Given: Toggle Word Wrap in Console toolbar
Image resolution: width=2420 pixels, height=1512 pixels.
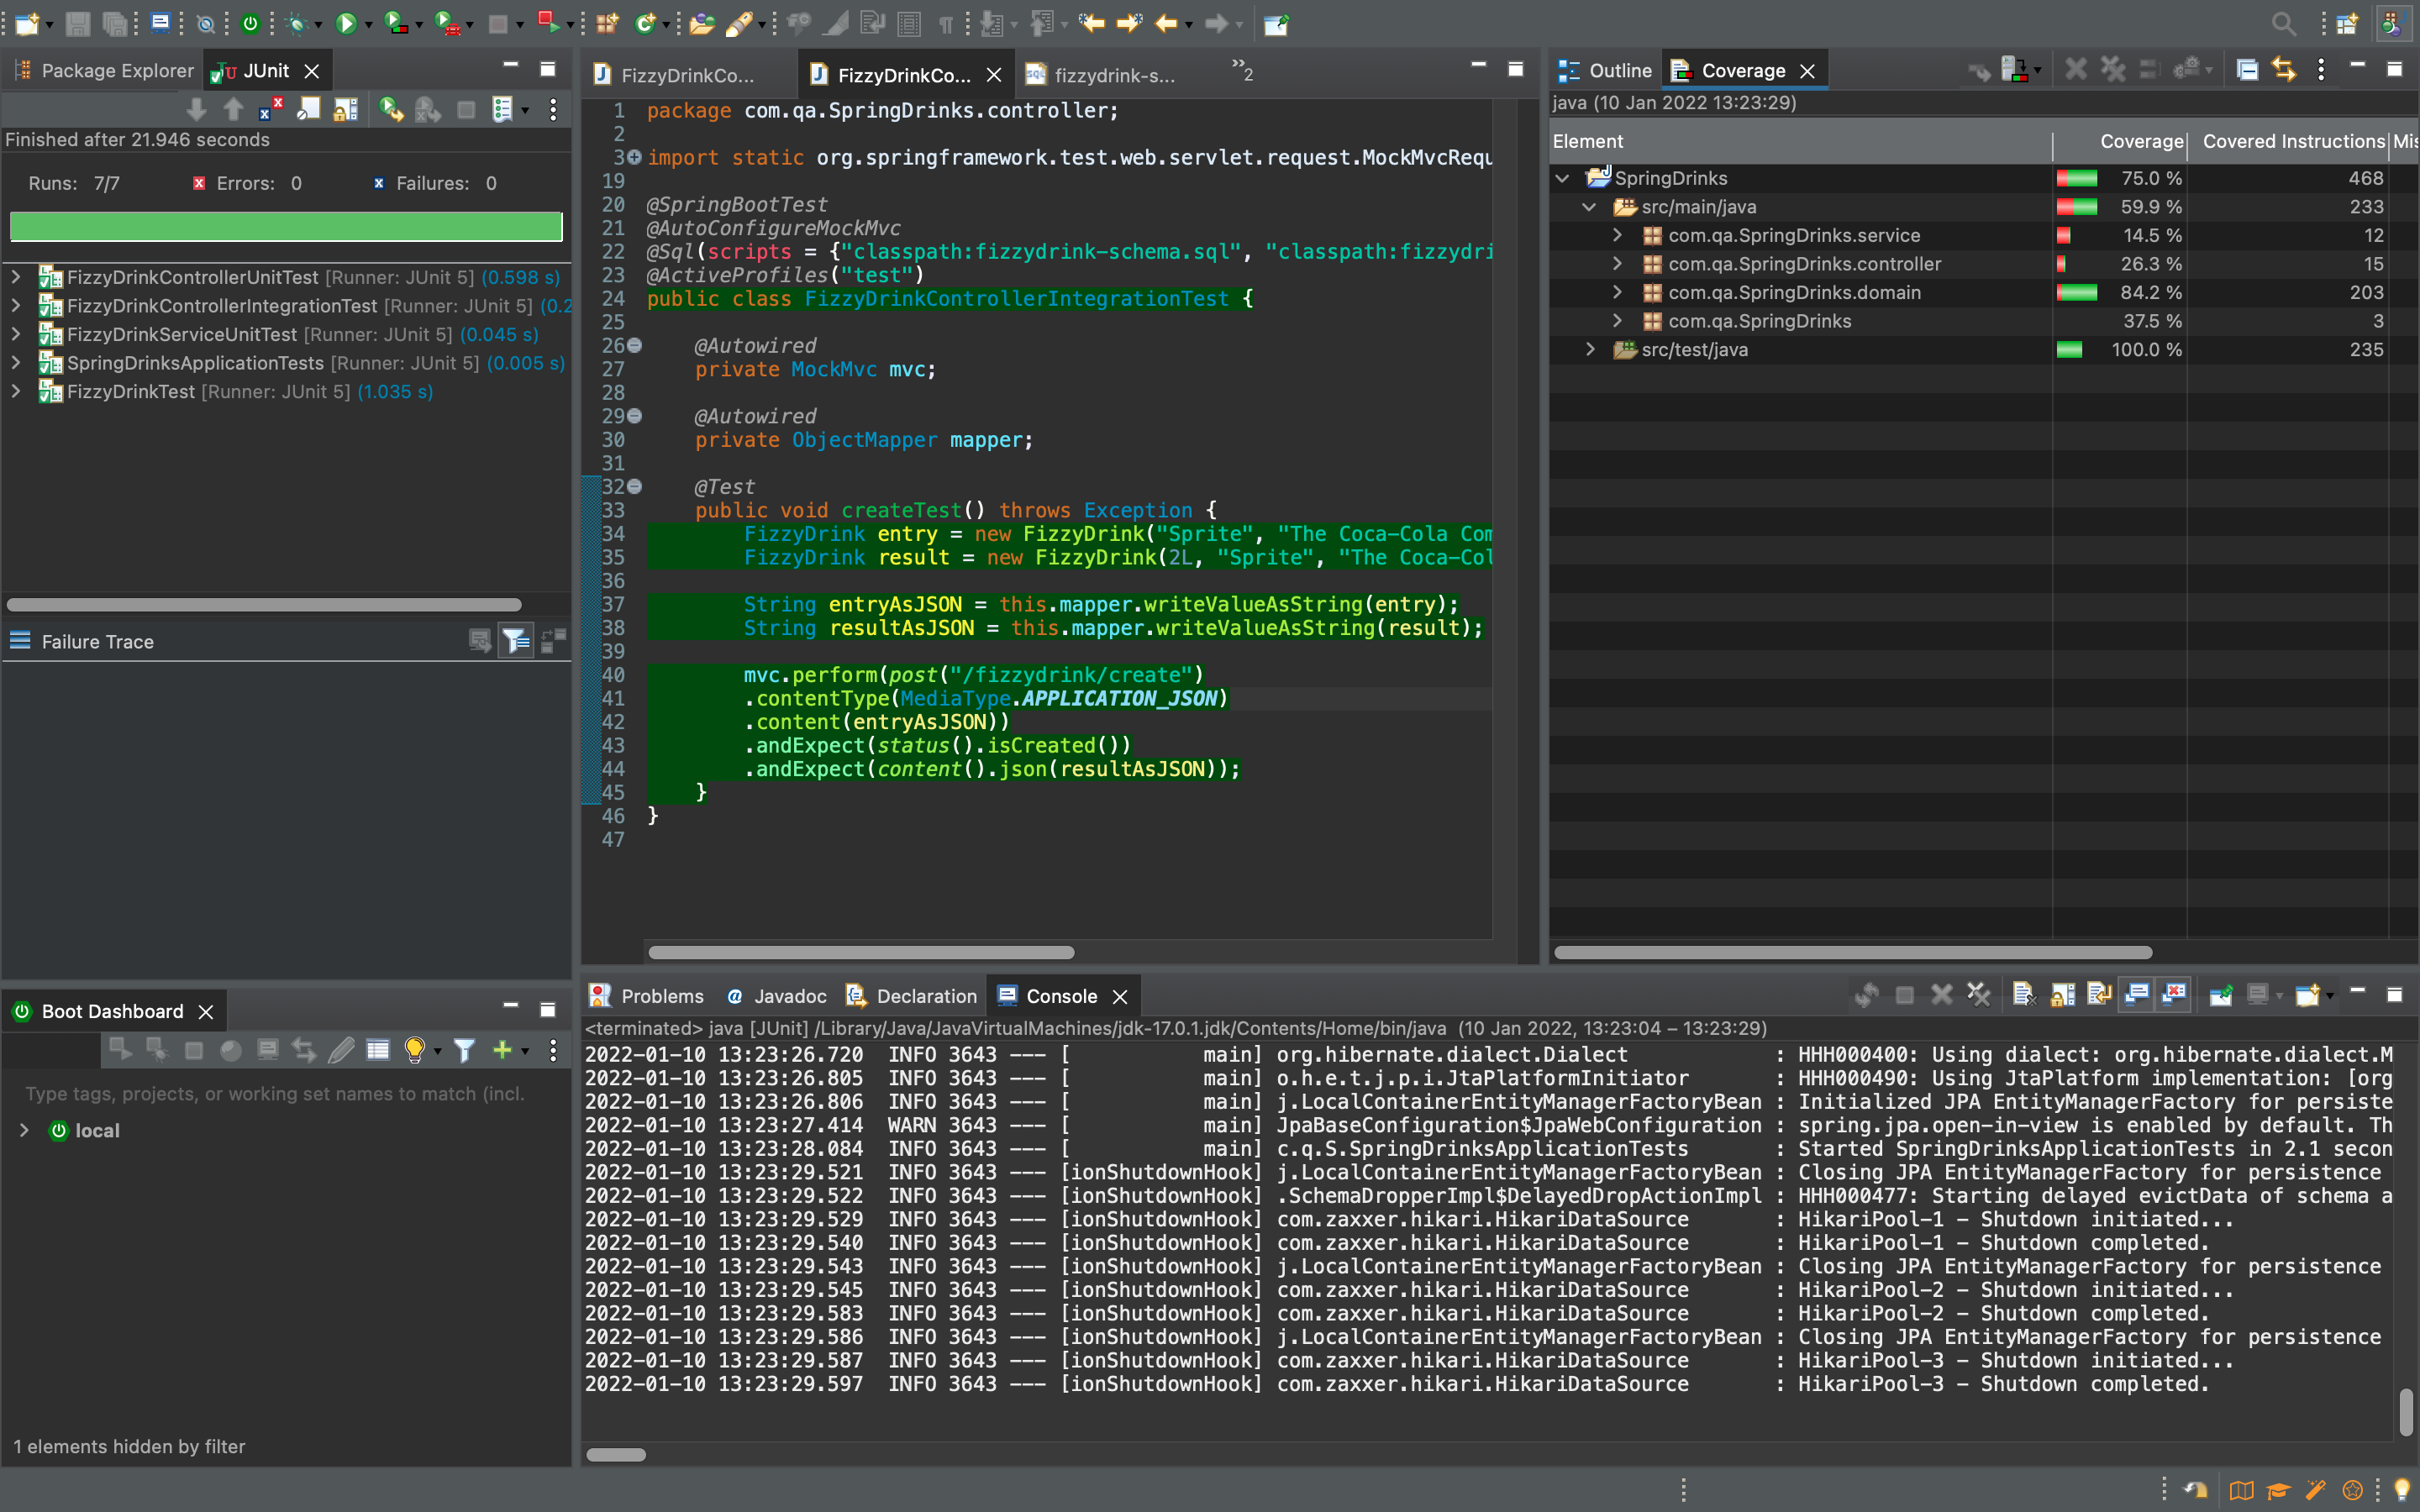Looking at the screenshot, I should [x=2099, y=995].
